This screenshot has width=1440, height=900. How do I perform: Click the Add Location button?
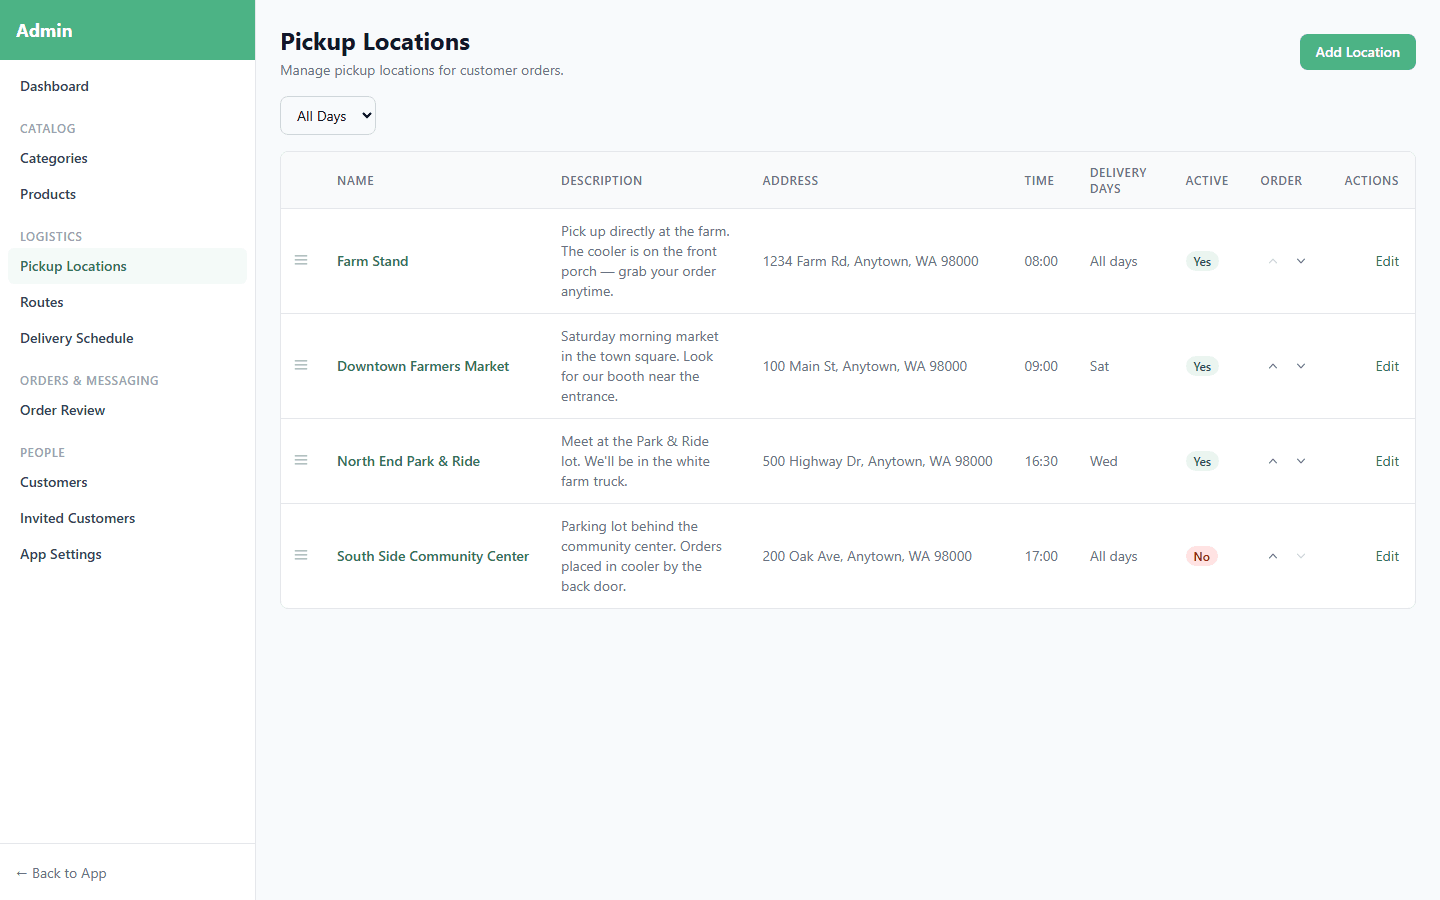point(1357,51)
